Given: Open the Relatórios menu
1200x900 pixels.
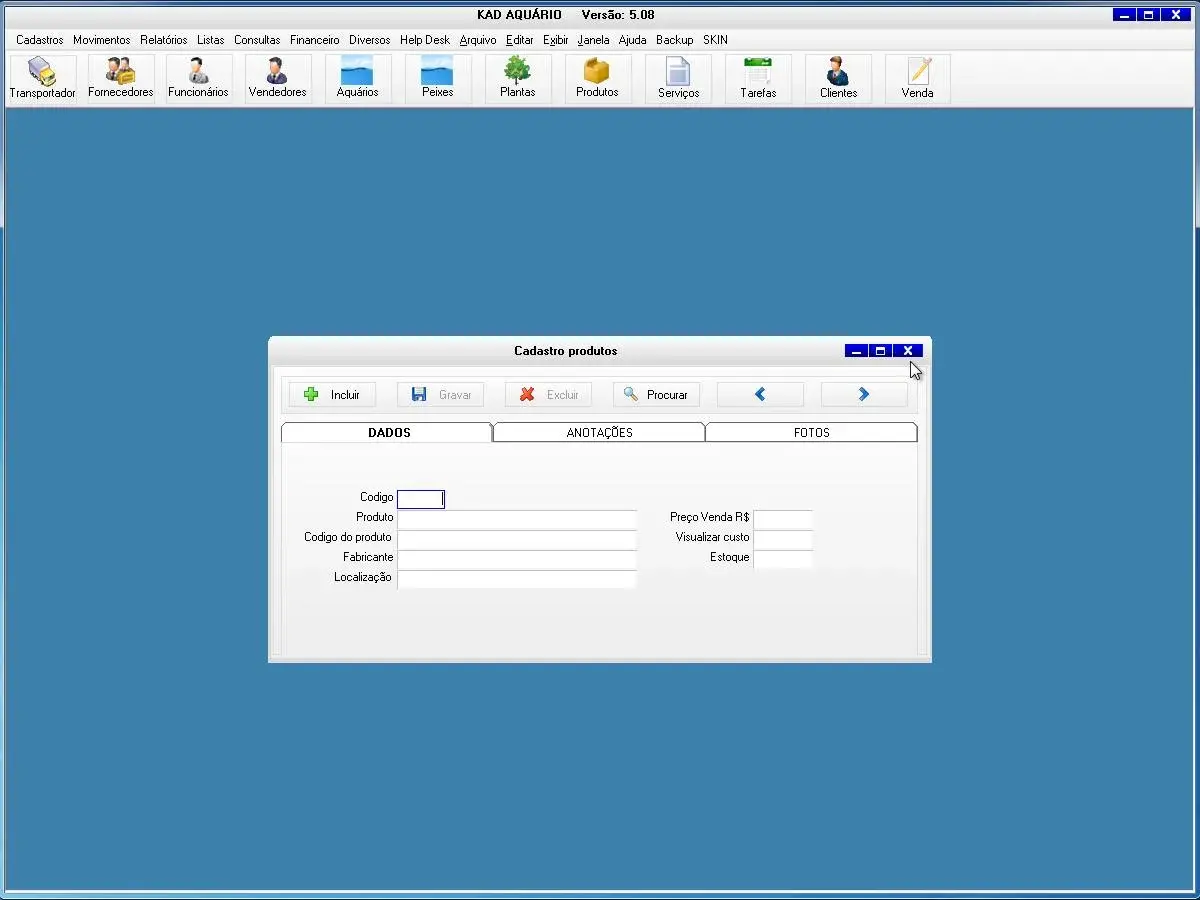Looking at the screenshot, I should (x=164, y=40).
